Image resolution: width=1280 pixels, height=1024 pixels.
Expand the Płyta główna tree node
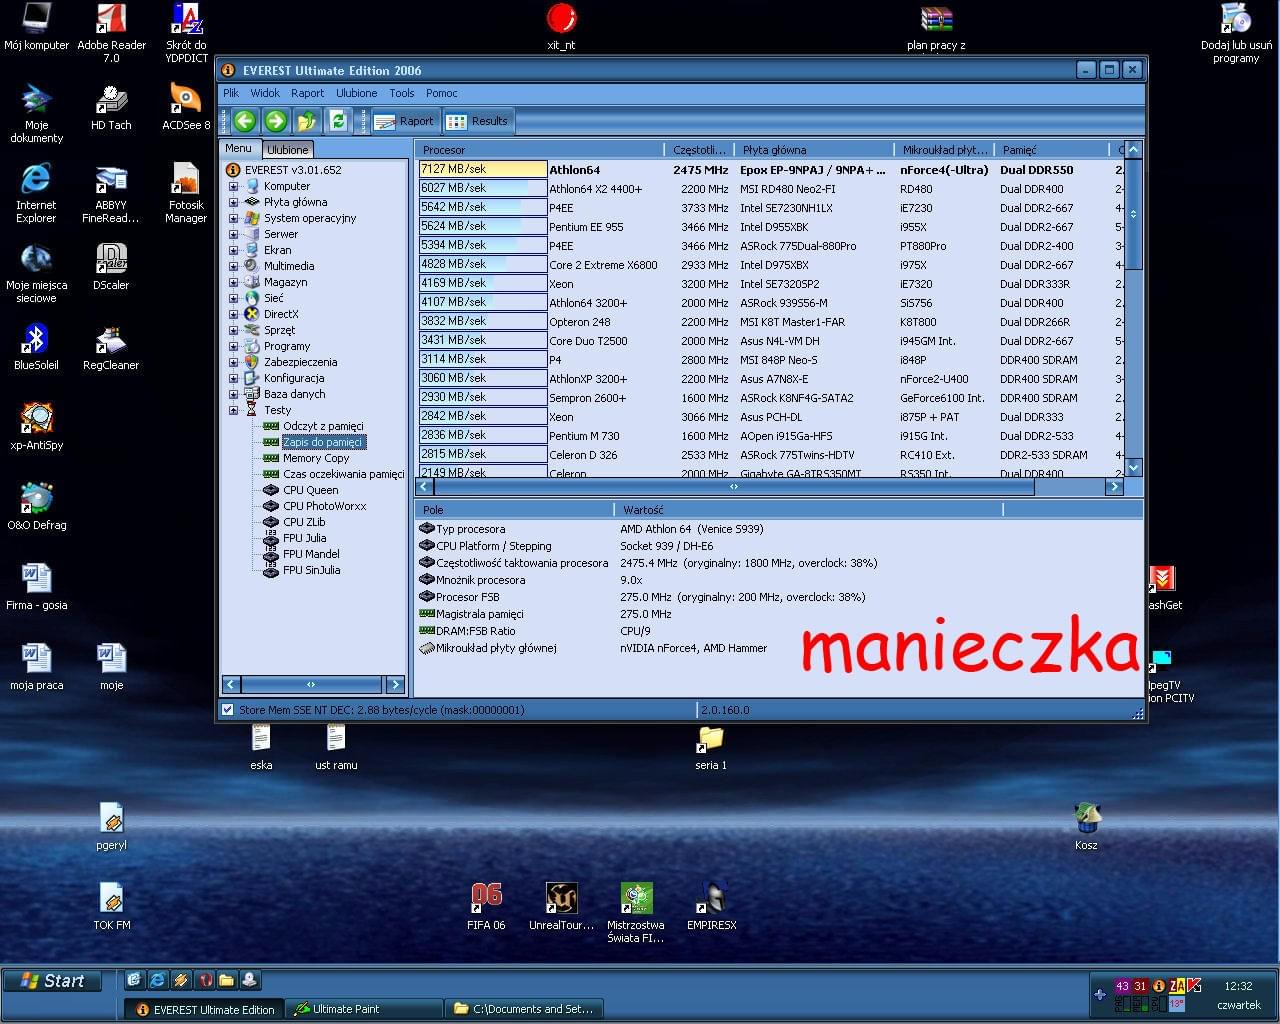233,202
